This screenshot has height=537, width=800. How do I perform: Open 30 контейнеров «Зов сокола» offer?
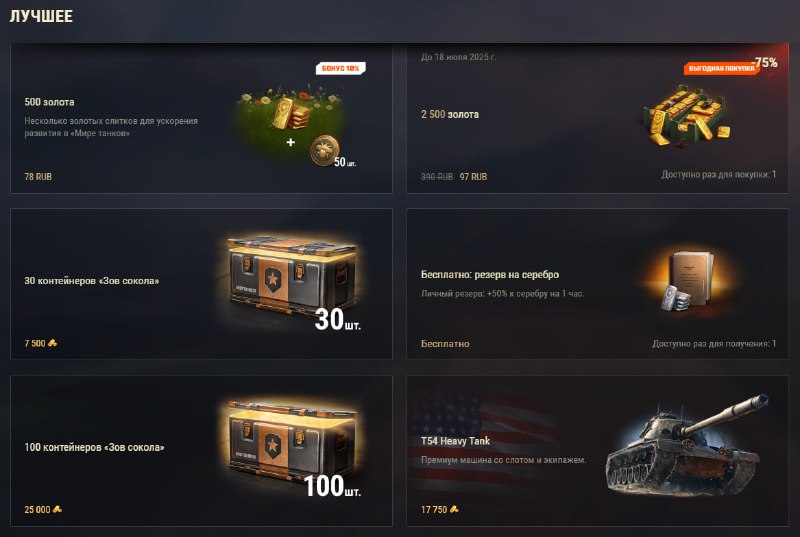tap(92, 280)
